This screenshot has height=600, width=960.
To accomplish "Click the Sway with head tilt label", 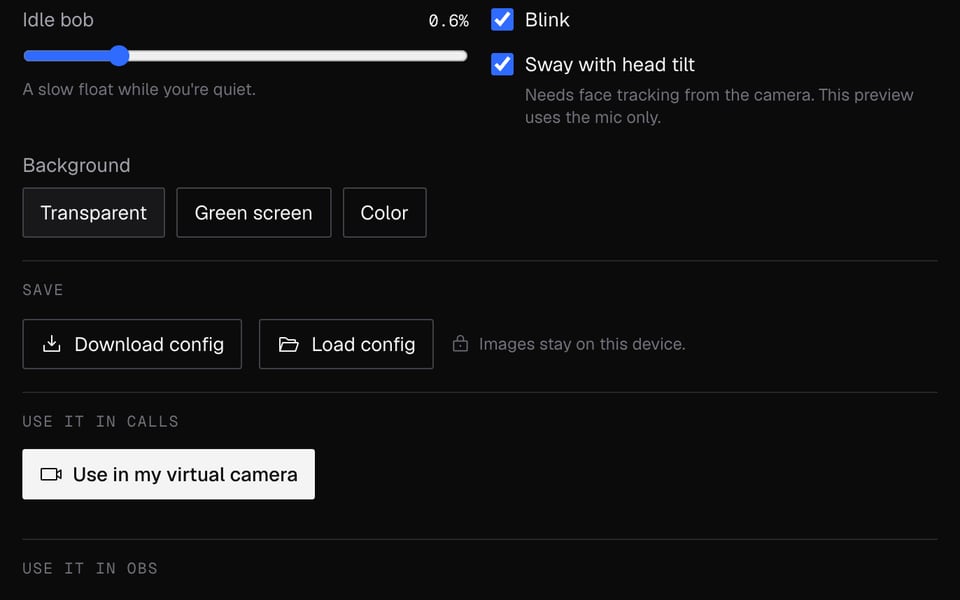I will click(609, 64).
